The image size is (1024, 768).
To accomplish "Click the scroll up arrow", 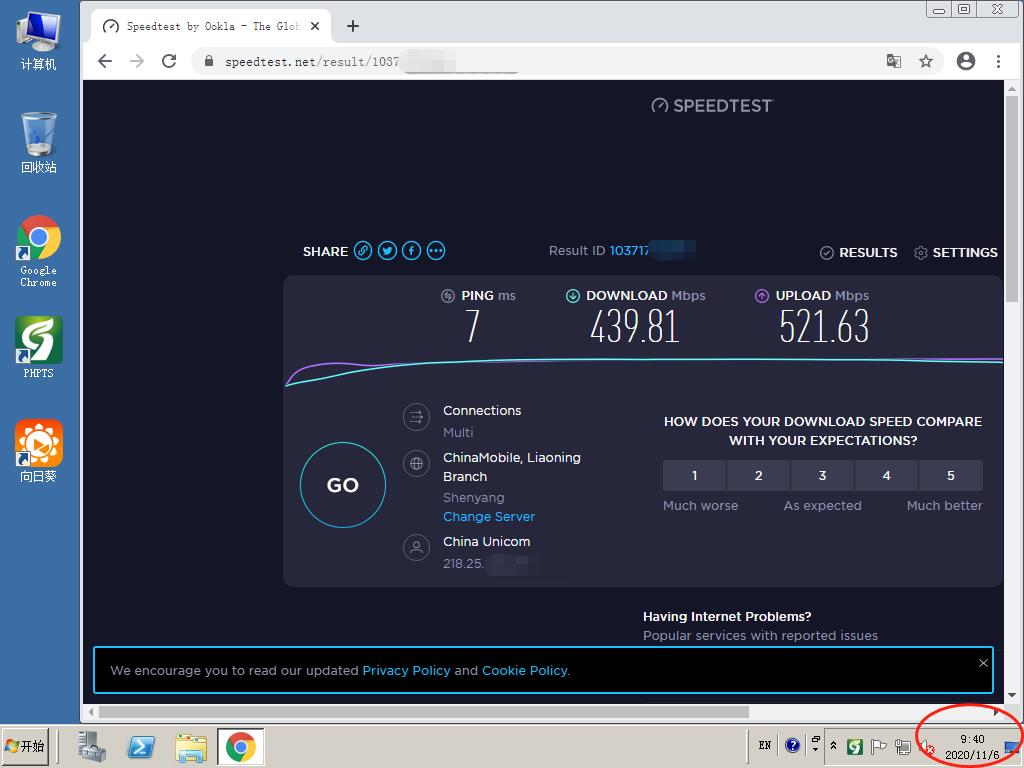I will [x=1012, y=89].
